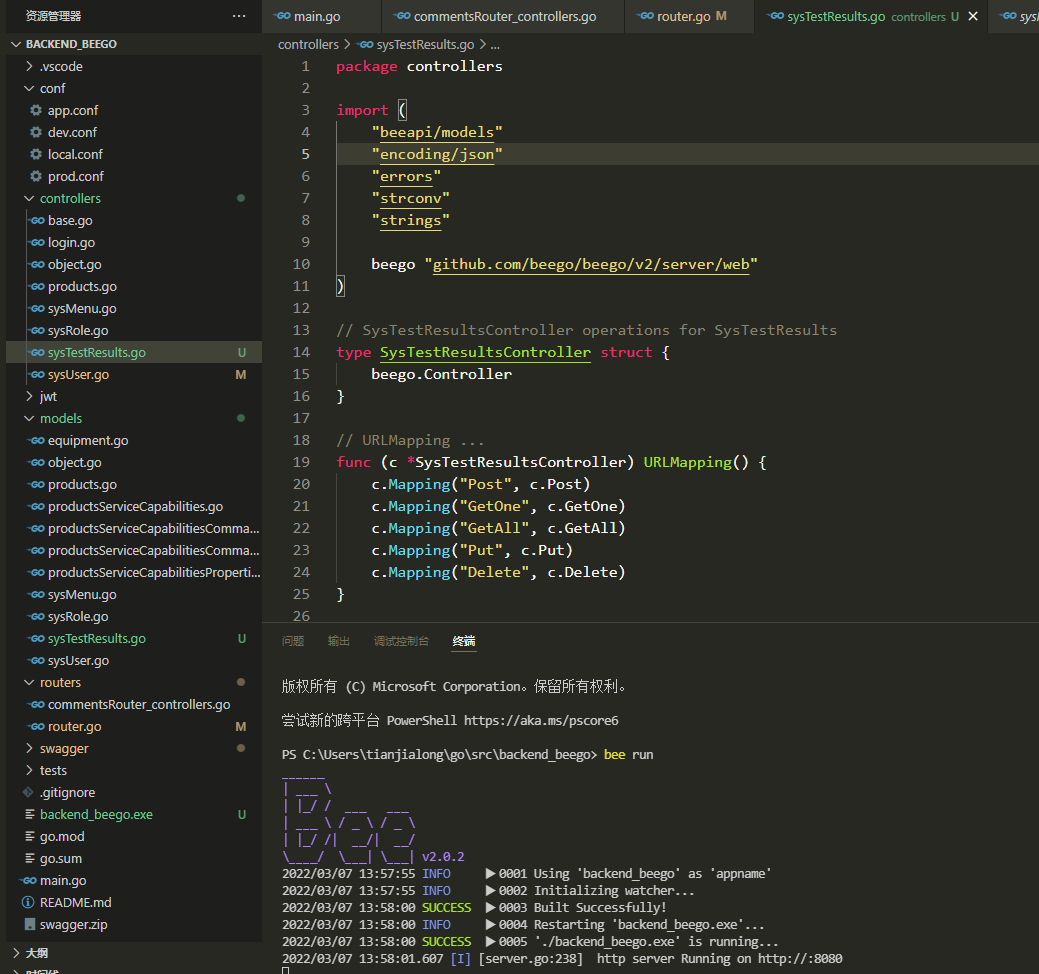Open the explorer more actions ellipsis
The height and width of the screenshot is (974, 1039).
[239, 16]
